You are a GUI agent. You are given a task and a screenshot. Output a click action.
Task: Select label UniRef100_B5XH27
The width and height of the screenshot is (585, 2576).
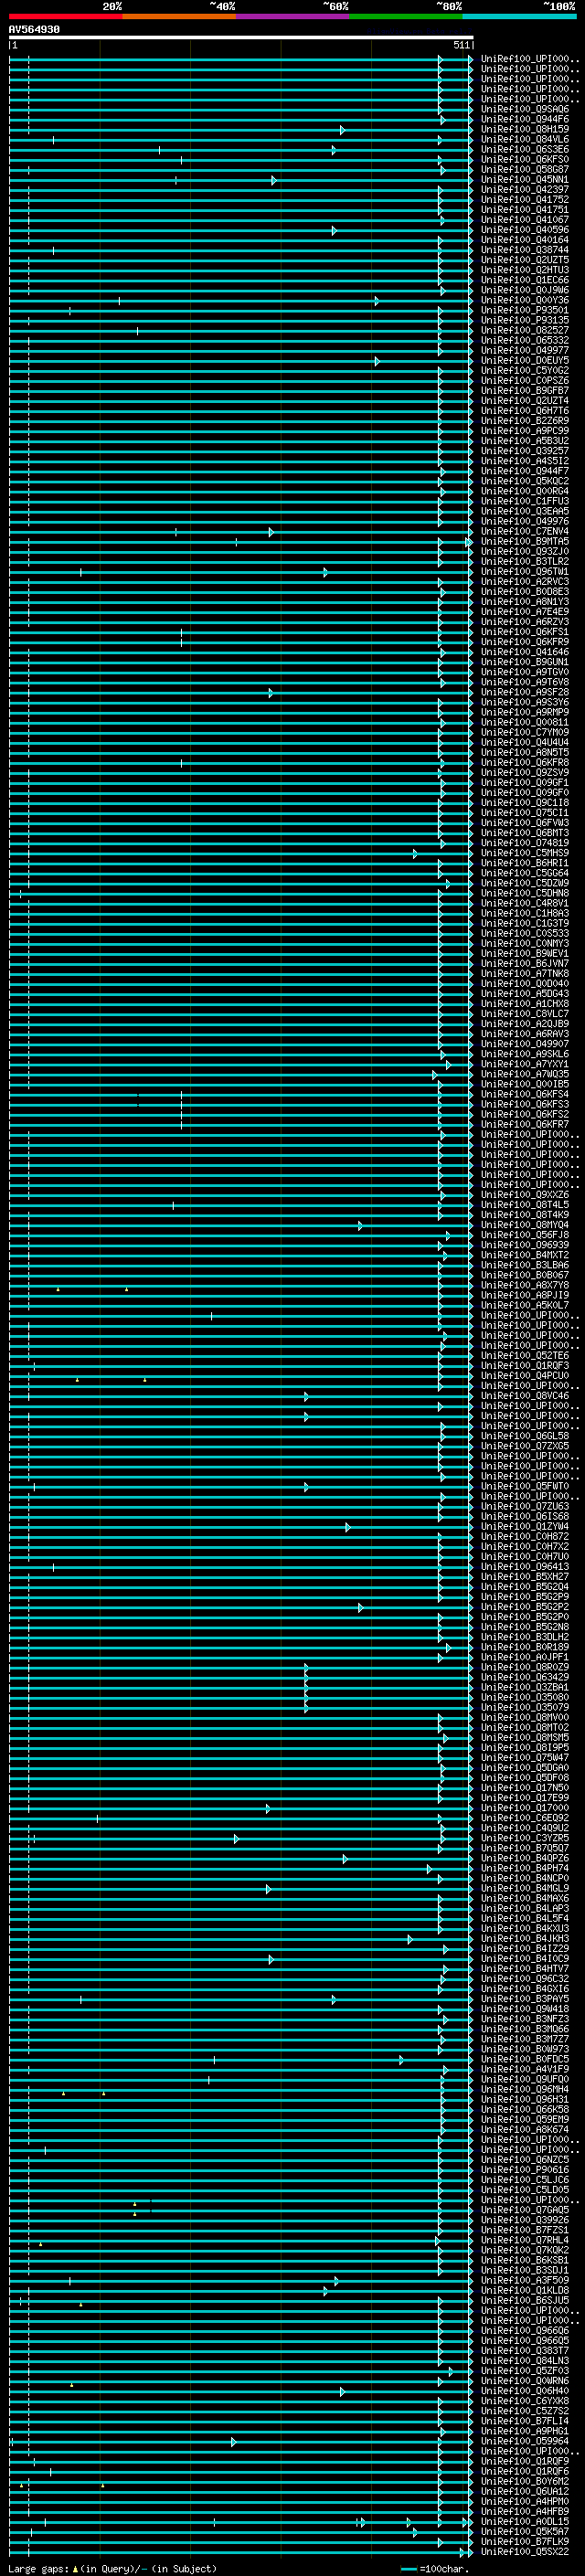525,1577
